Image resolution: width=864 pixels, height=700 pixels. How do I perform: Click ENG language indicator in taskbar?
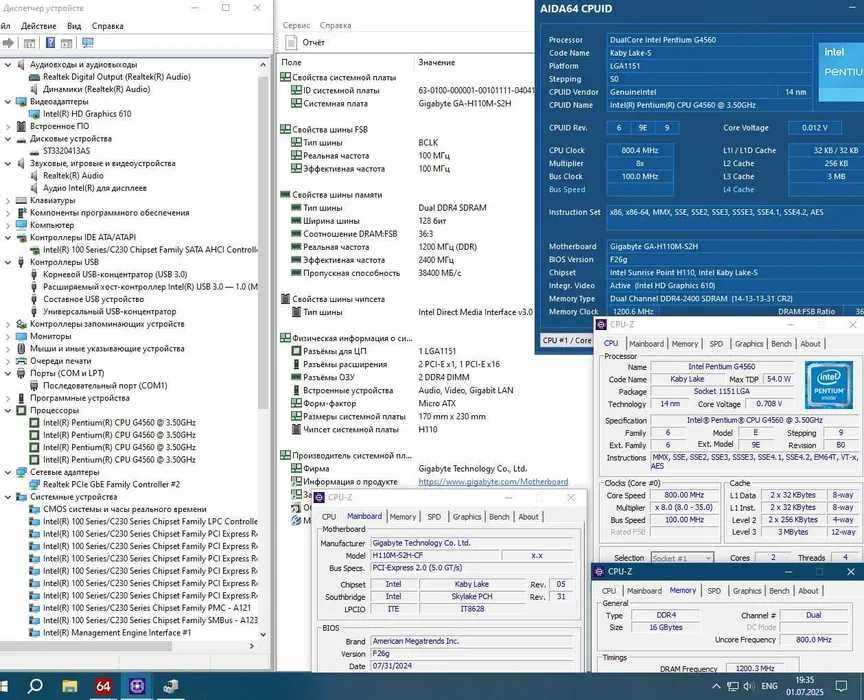coord(769,686)
